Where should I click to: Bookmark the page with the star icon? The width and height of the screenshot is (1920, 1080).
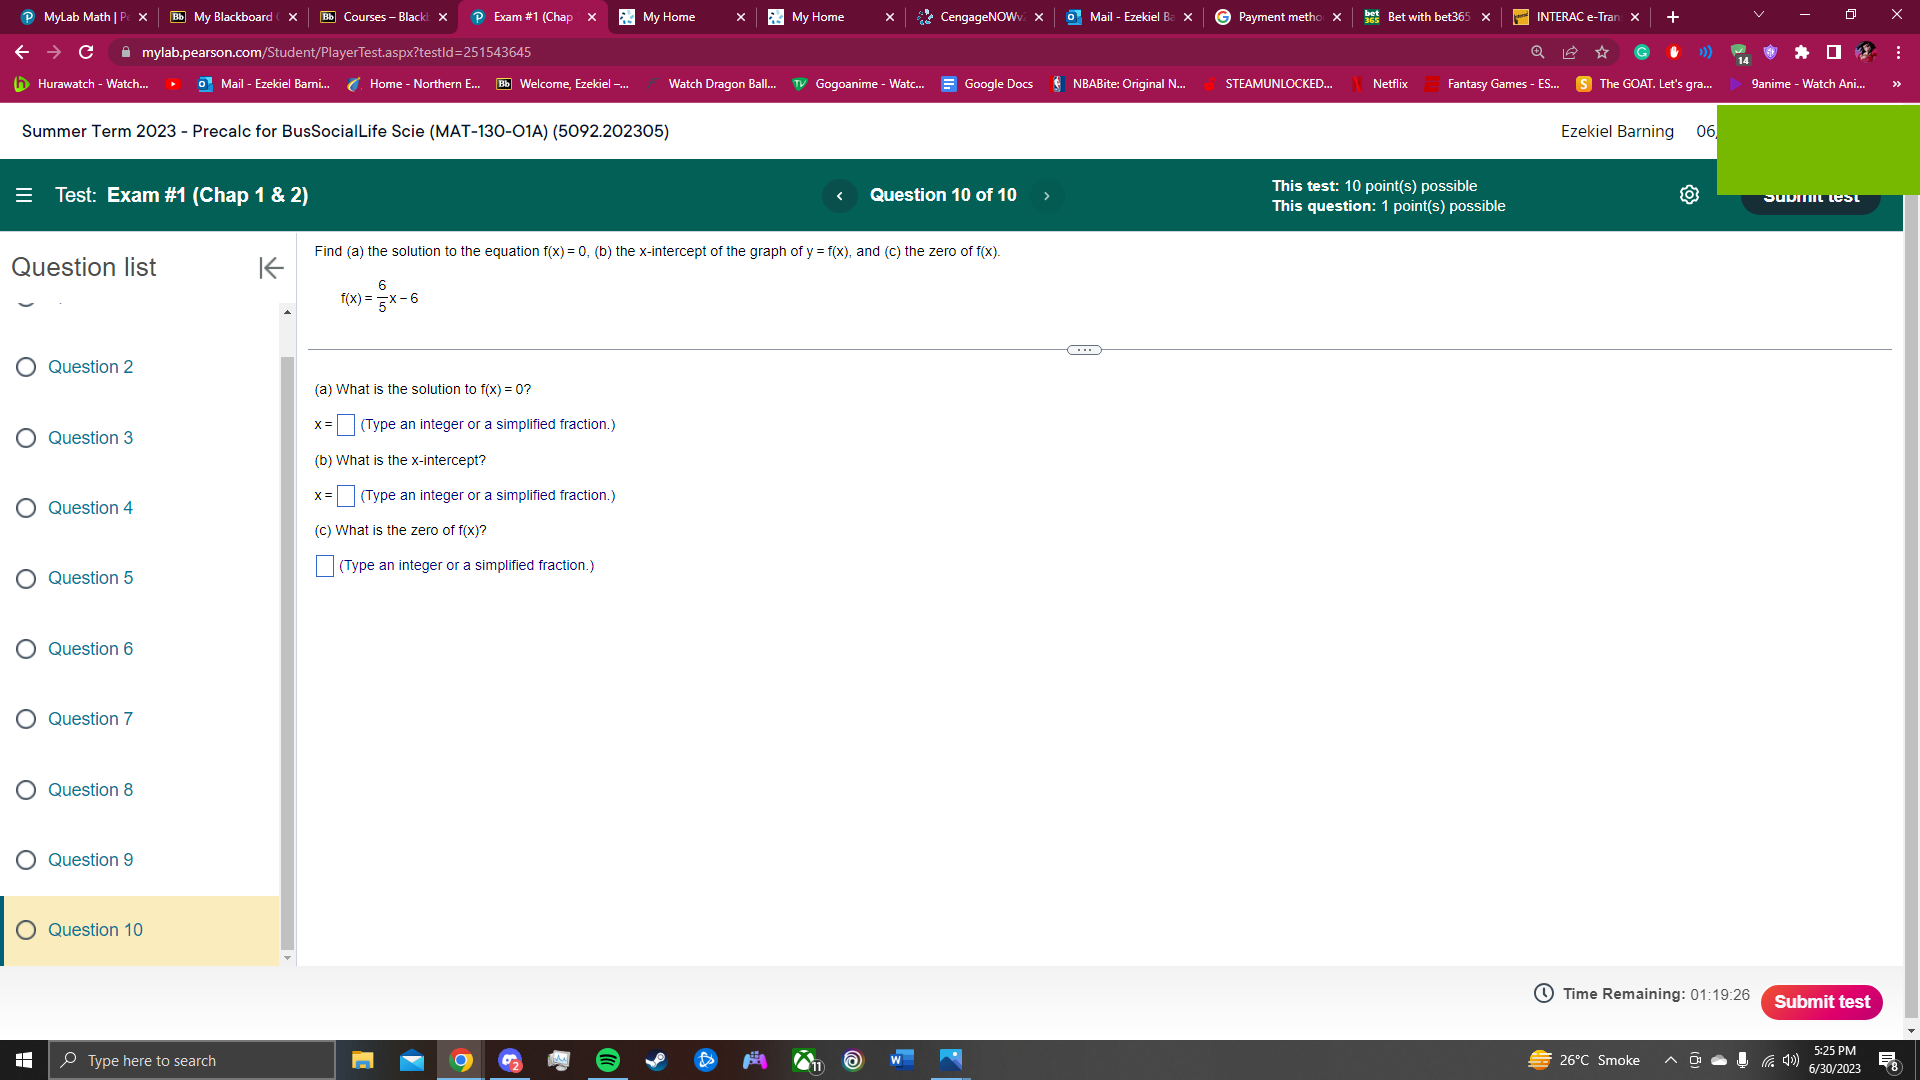tap(1600, 52)
